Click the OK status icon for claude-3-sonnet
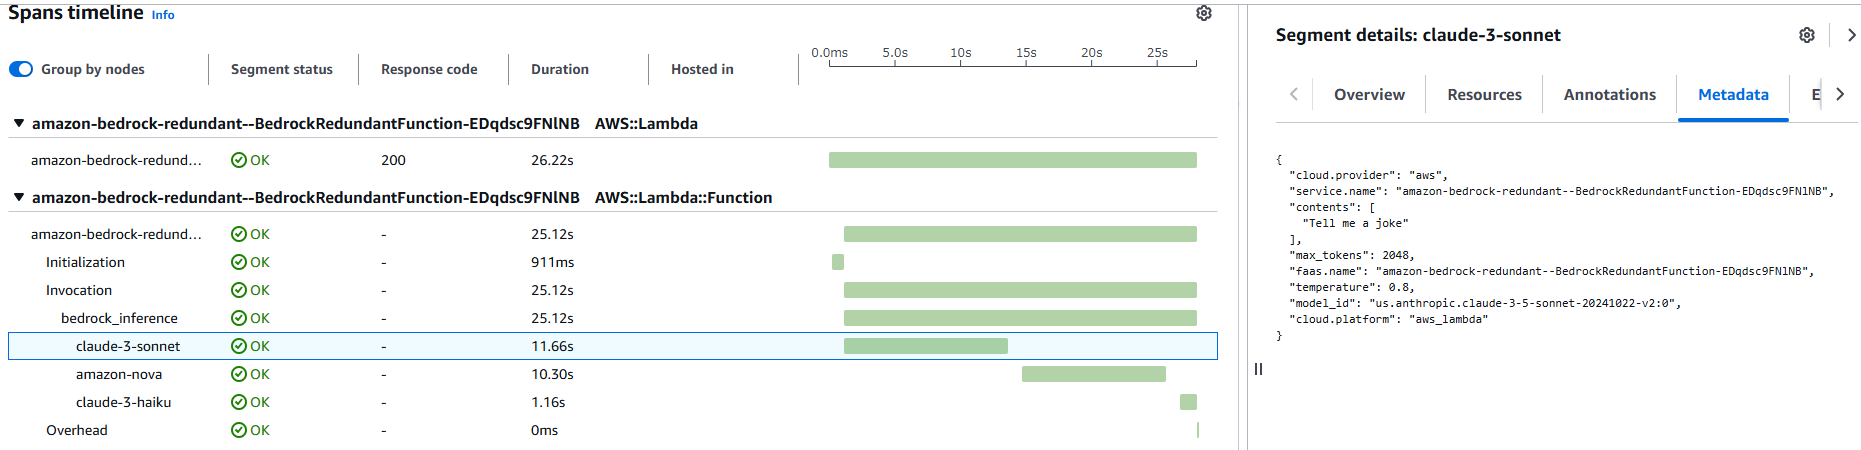Image resolution: width=1861 pixels, height=450 pixels. 238,346
